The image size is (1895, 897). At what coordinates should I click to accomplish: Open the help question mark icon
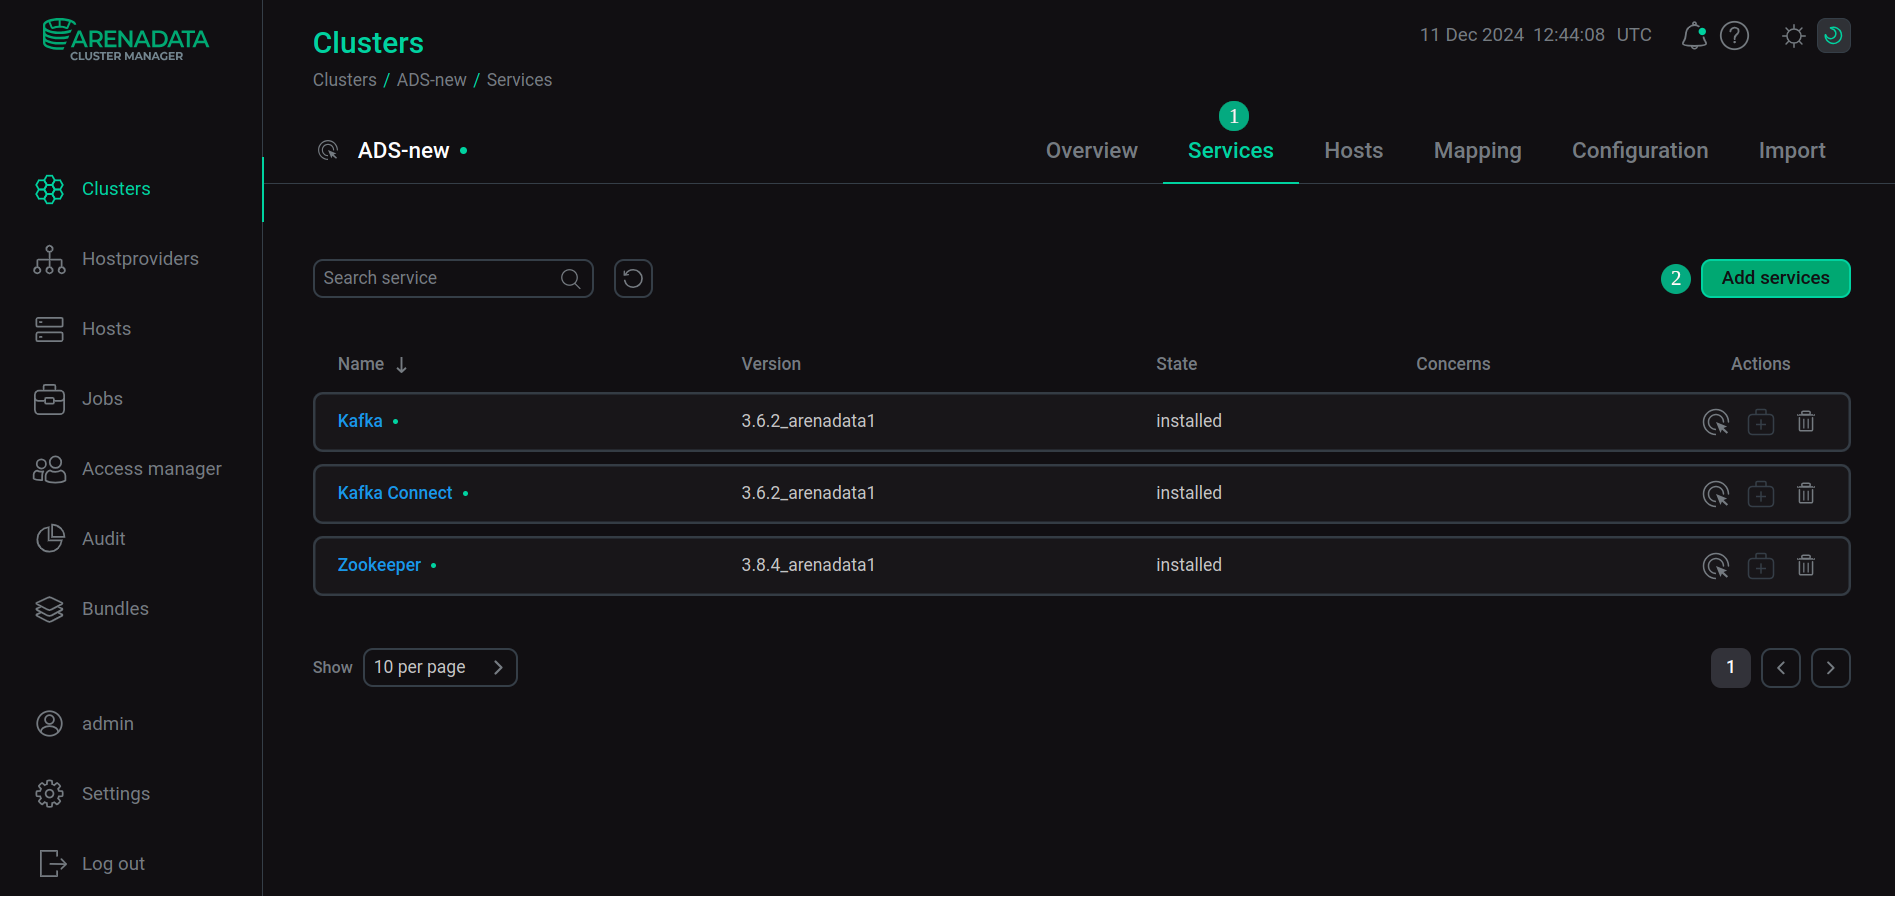(x=1734, y=36)
